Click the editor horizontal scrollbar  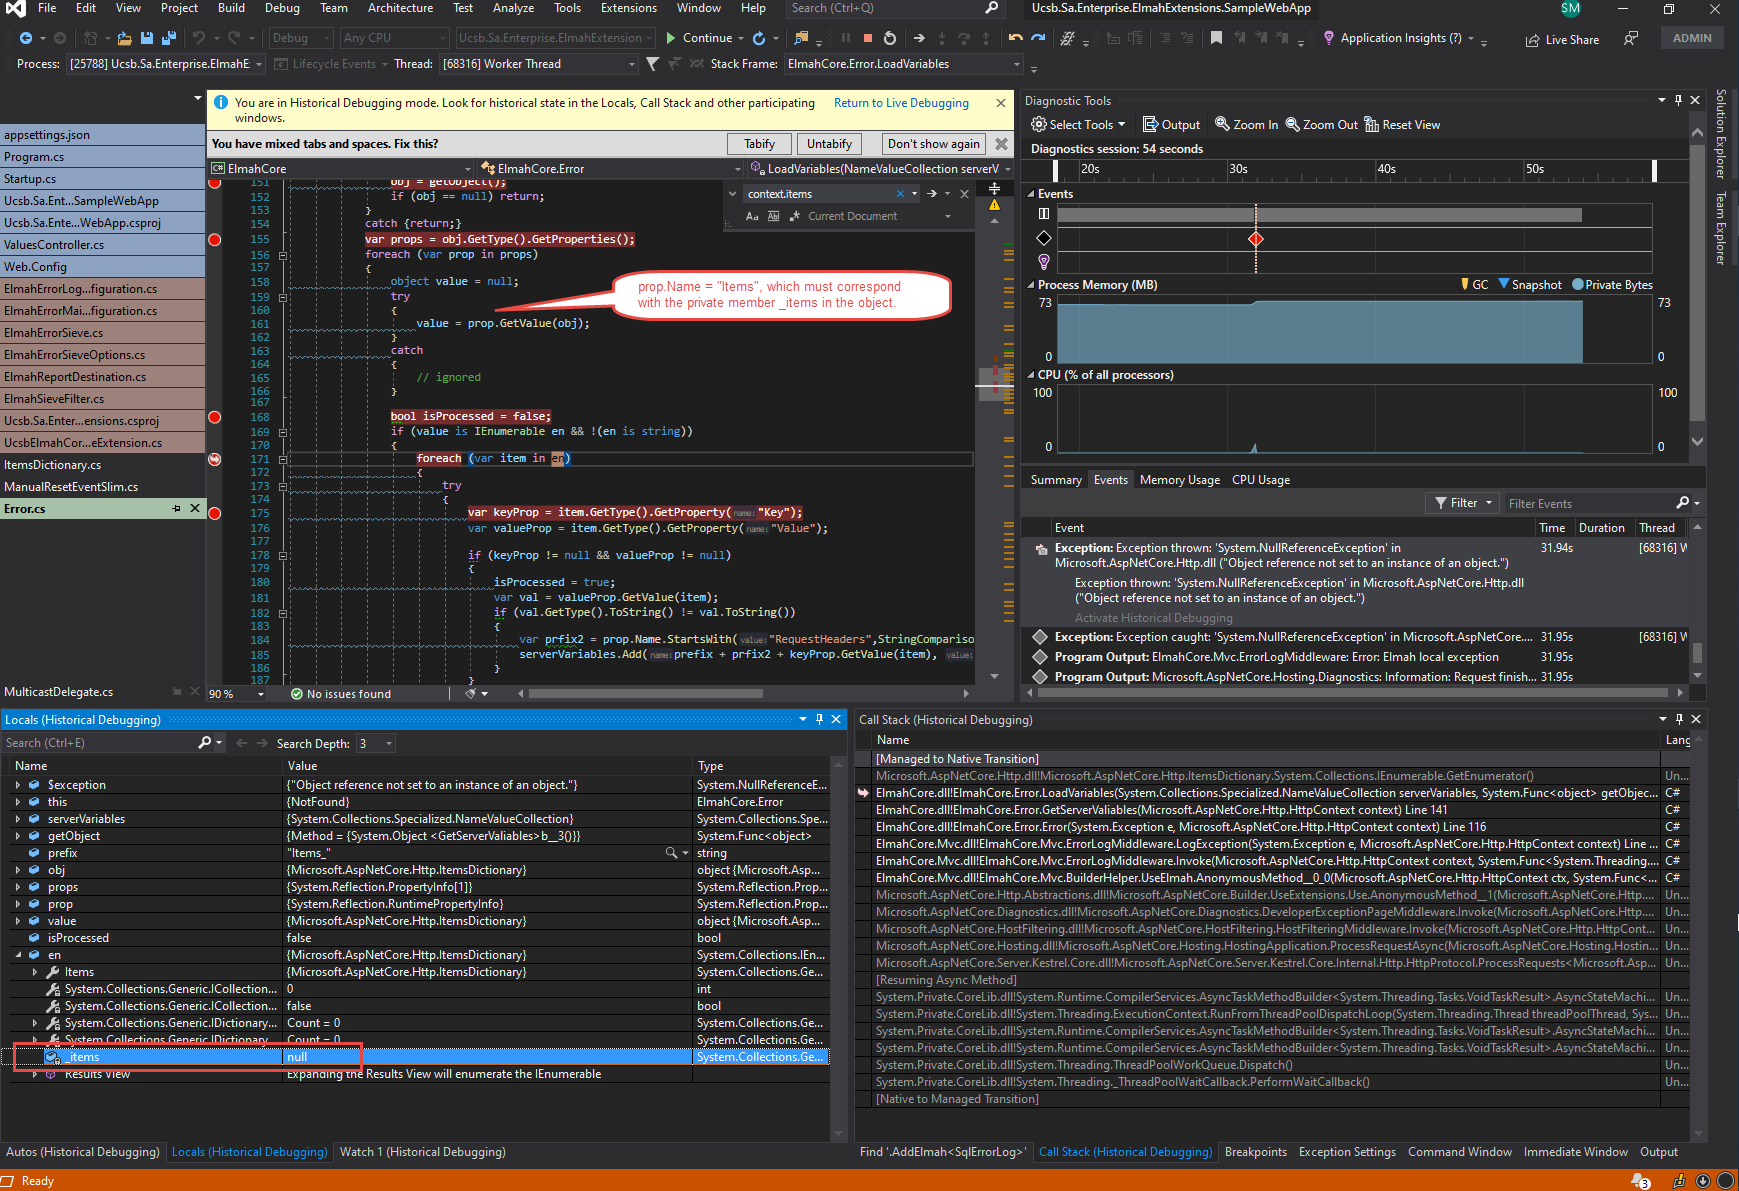coord(646,693)
